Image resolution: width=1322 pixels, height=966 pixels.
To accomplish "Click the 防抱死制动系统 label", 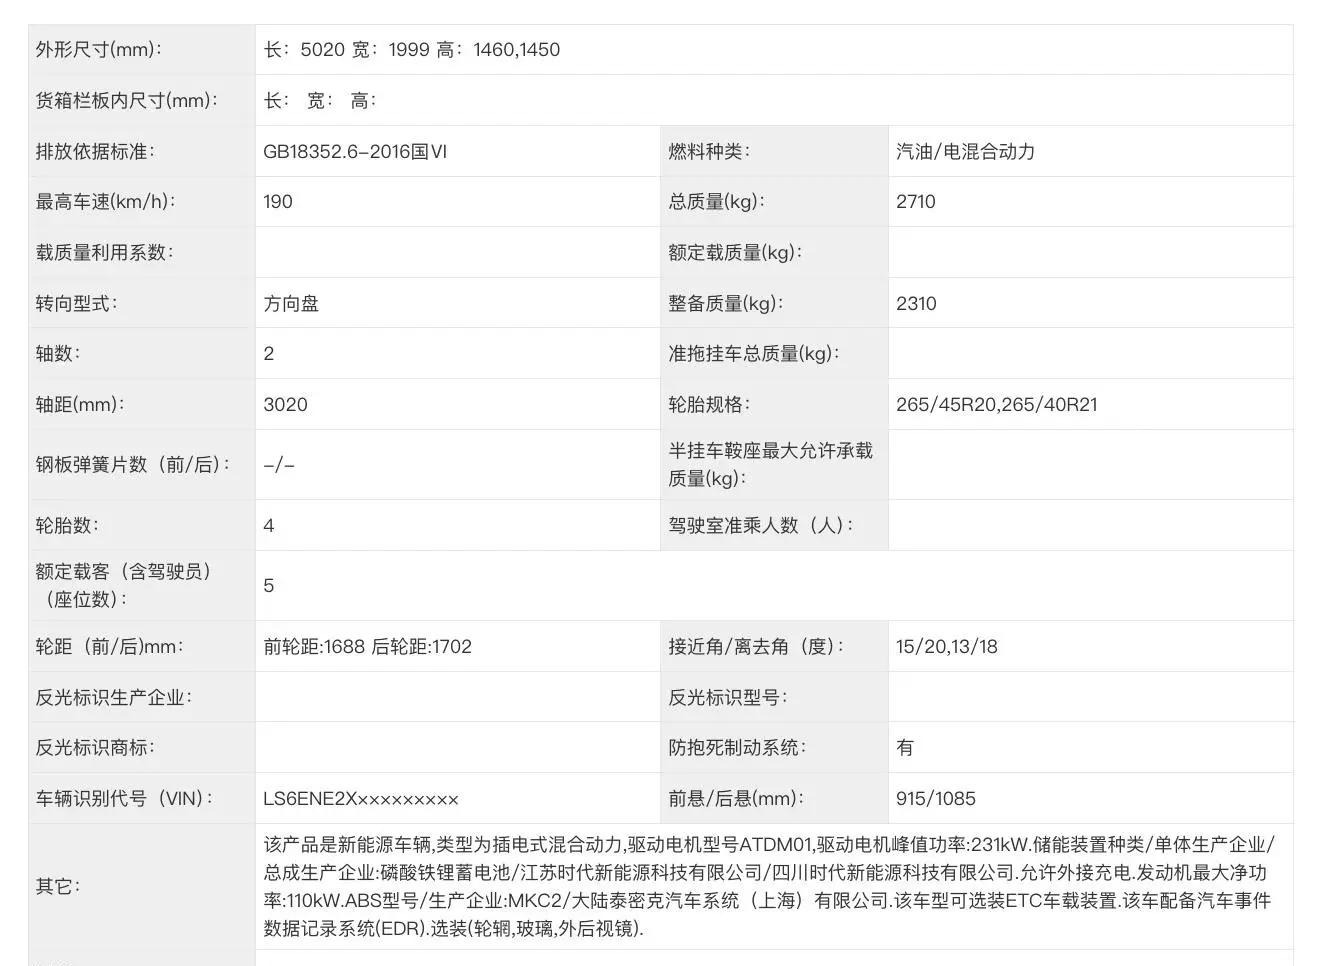I will pos(737,748).
